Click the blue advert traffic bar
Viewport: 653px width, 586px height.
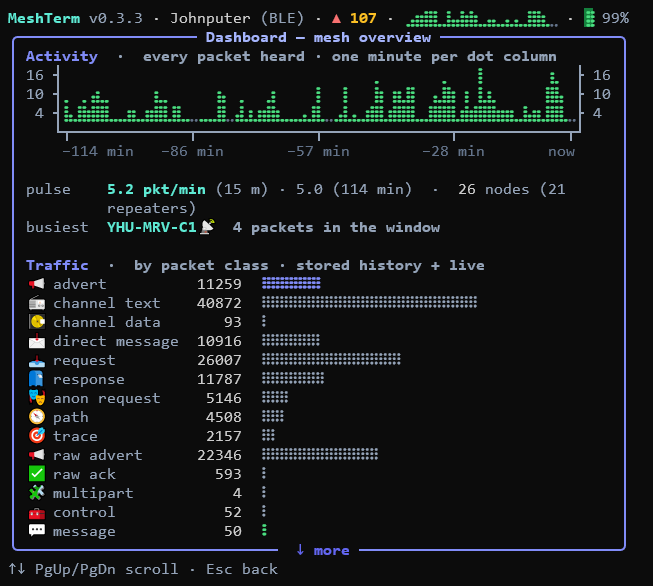click(291, 284)
